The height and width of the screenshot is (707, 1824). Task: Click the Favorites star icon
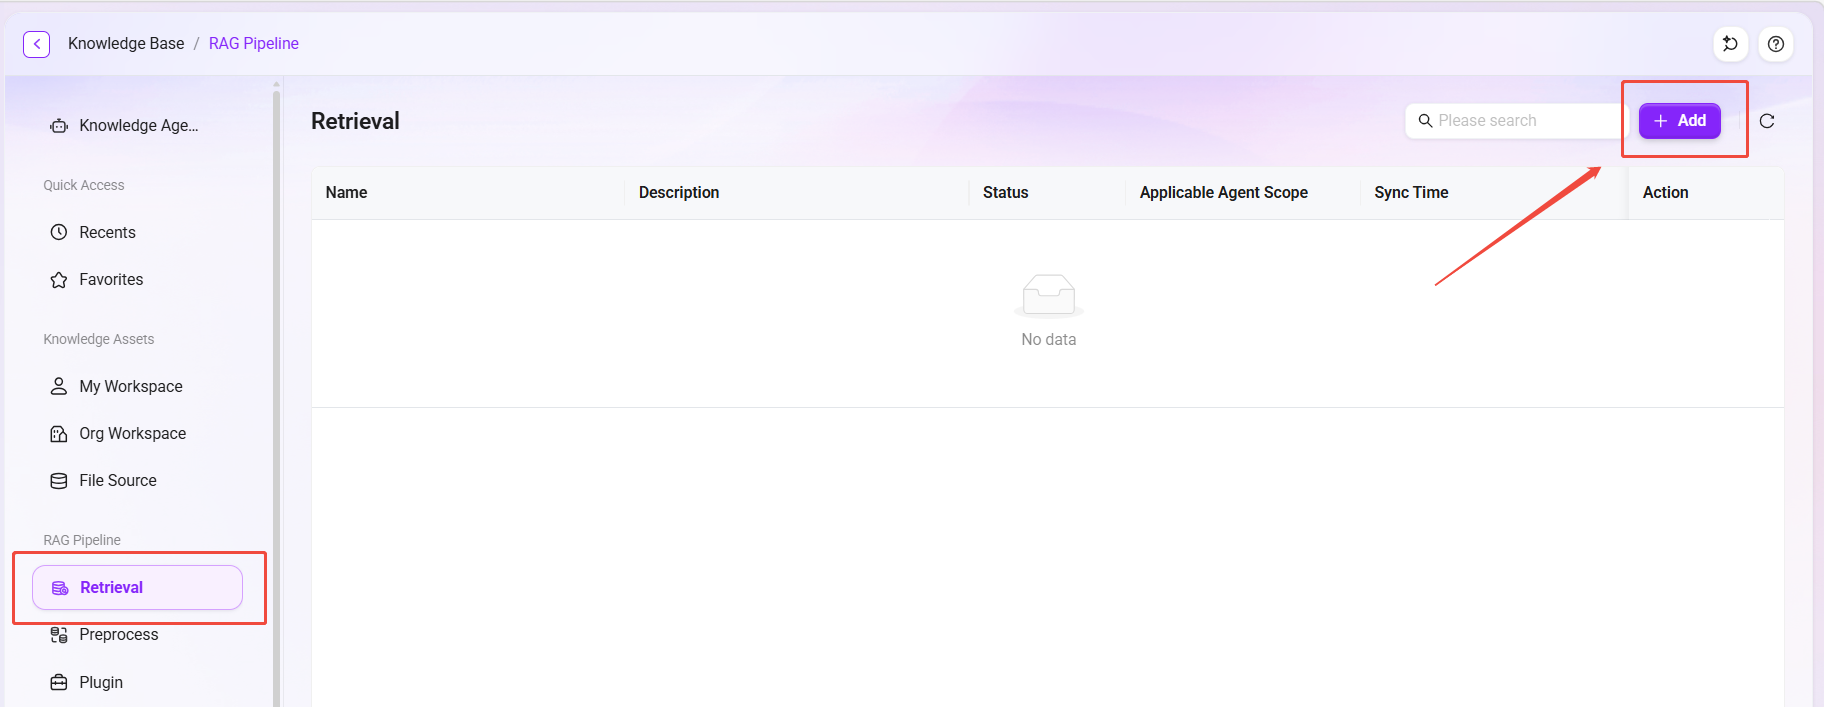click(x=59, y=280)
